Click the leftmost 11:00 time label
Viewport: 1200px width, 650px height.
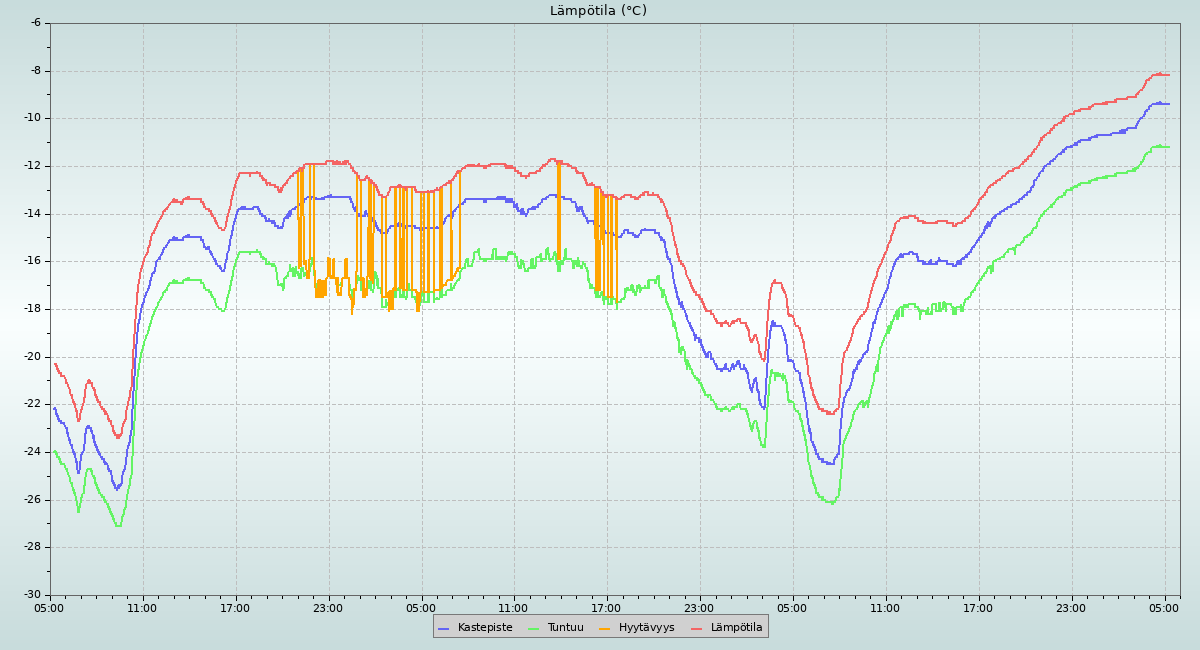click(142, 607)
